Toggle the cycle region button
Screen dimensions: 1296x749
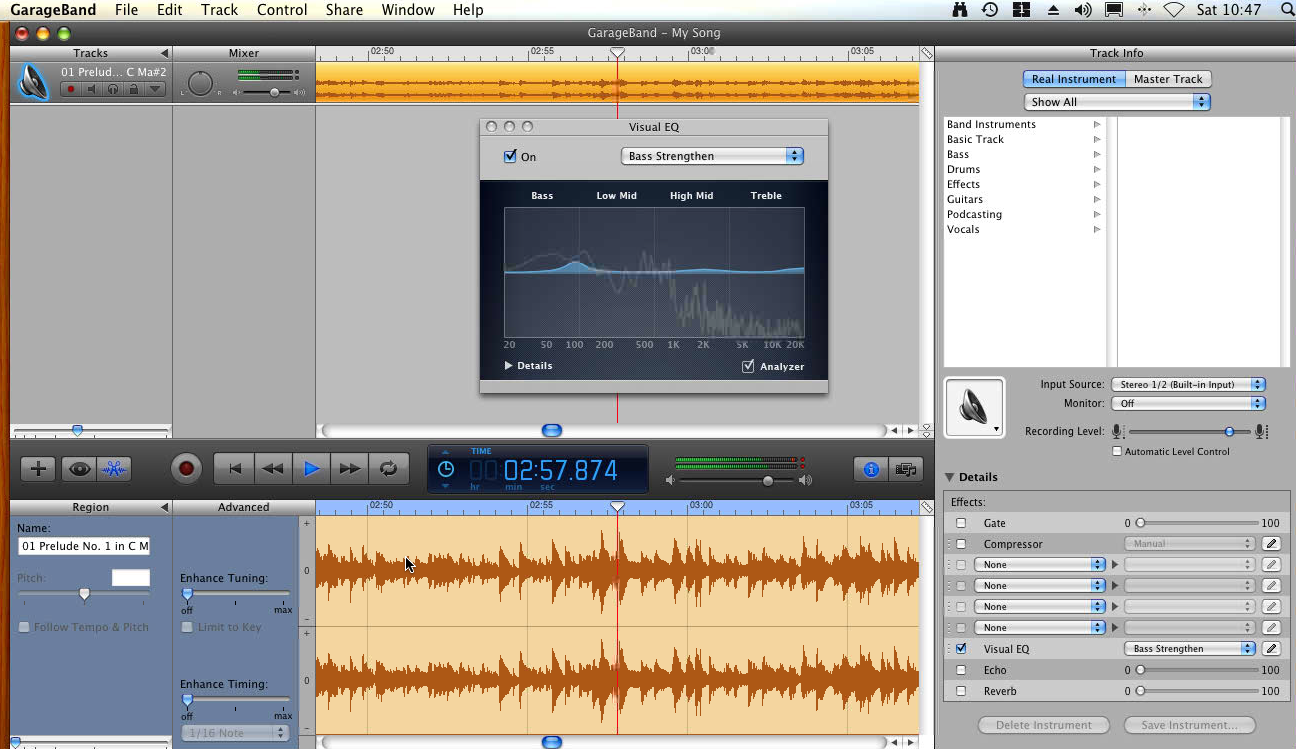tap(388, 468)
